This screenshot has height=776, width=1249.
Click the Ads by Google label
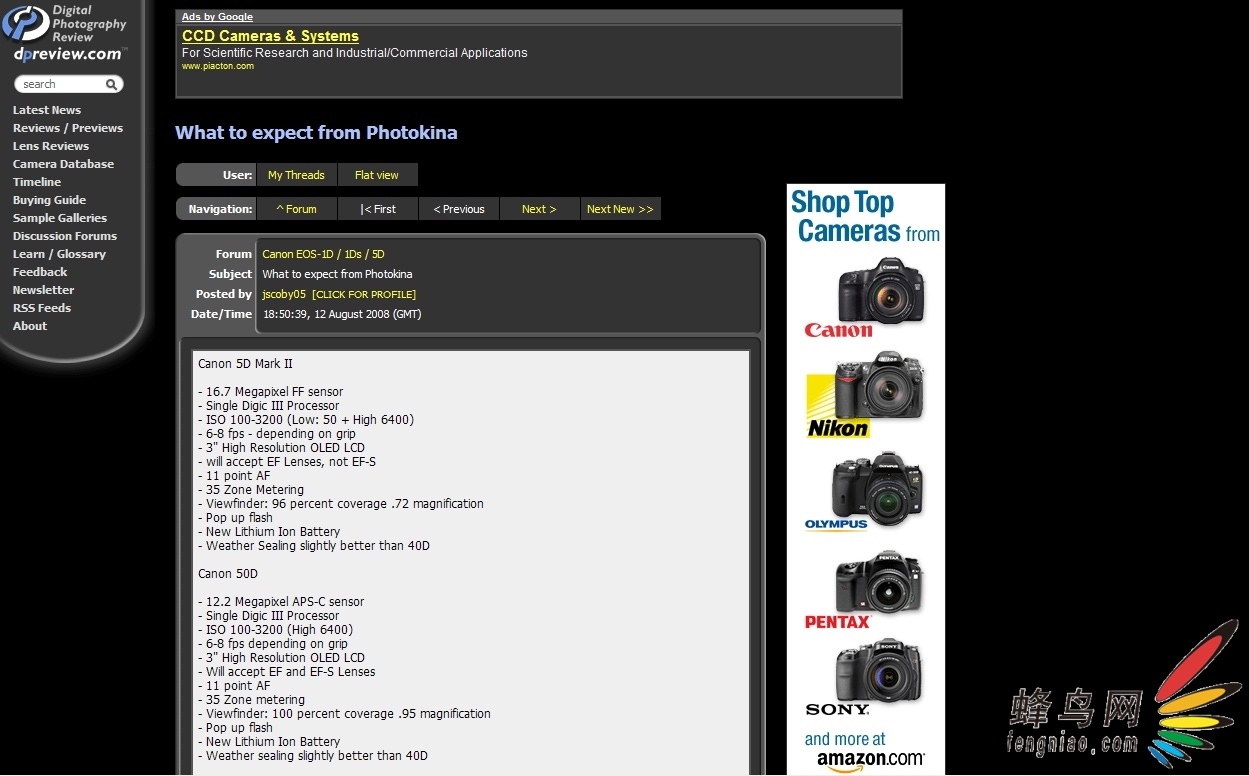pos(217,17)
